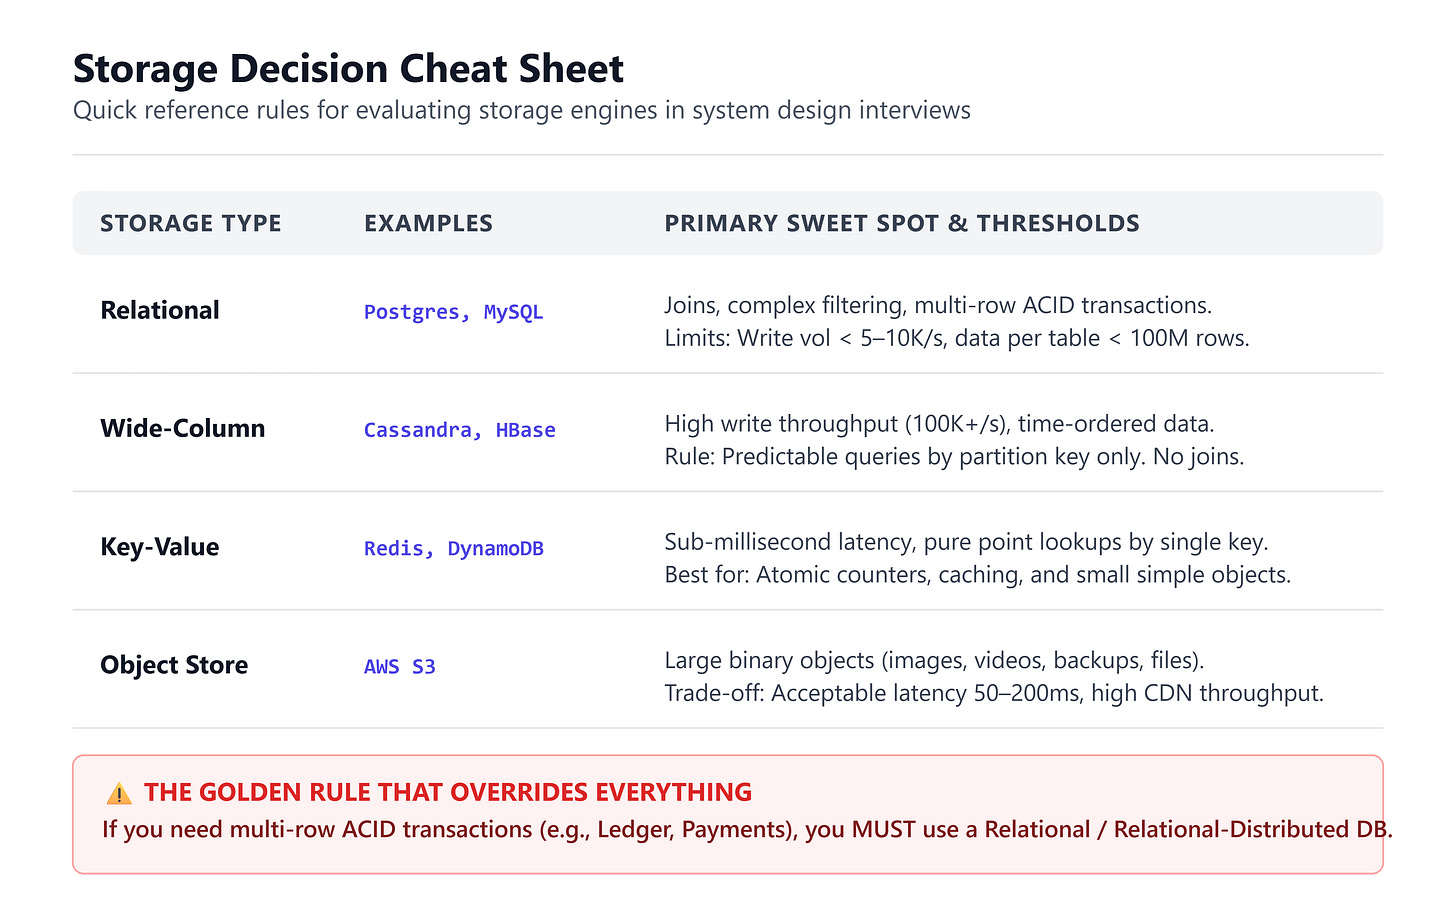Image resolution: width=1456 pixels, height=910 pixels.
Task: Click the Object Store row label
Action: [174, 665]
